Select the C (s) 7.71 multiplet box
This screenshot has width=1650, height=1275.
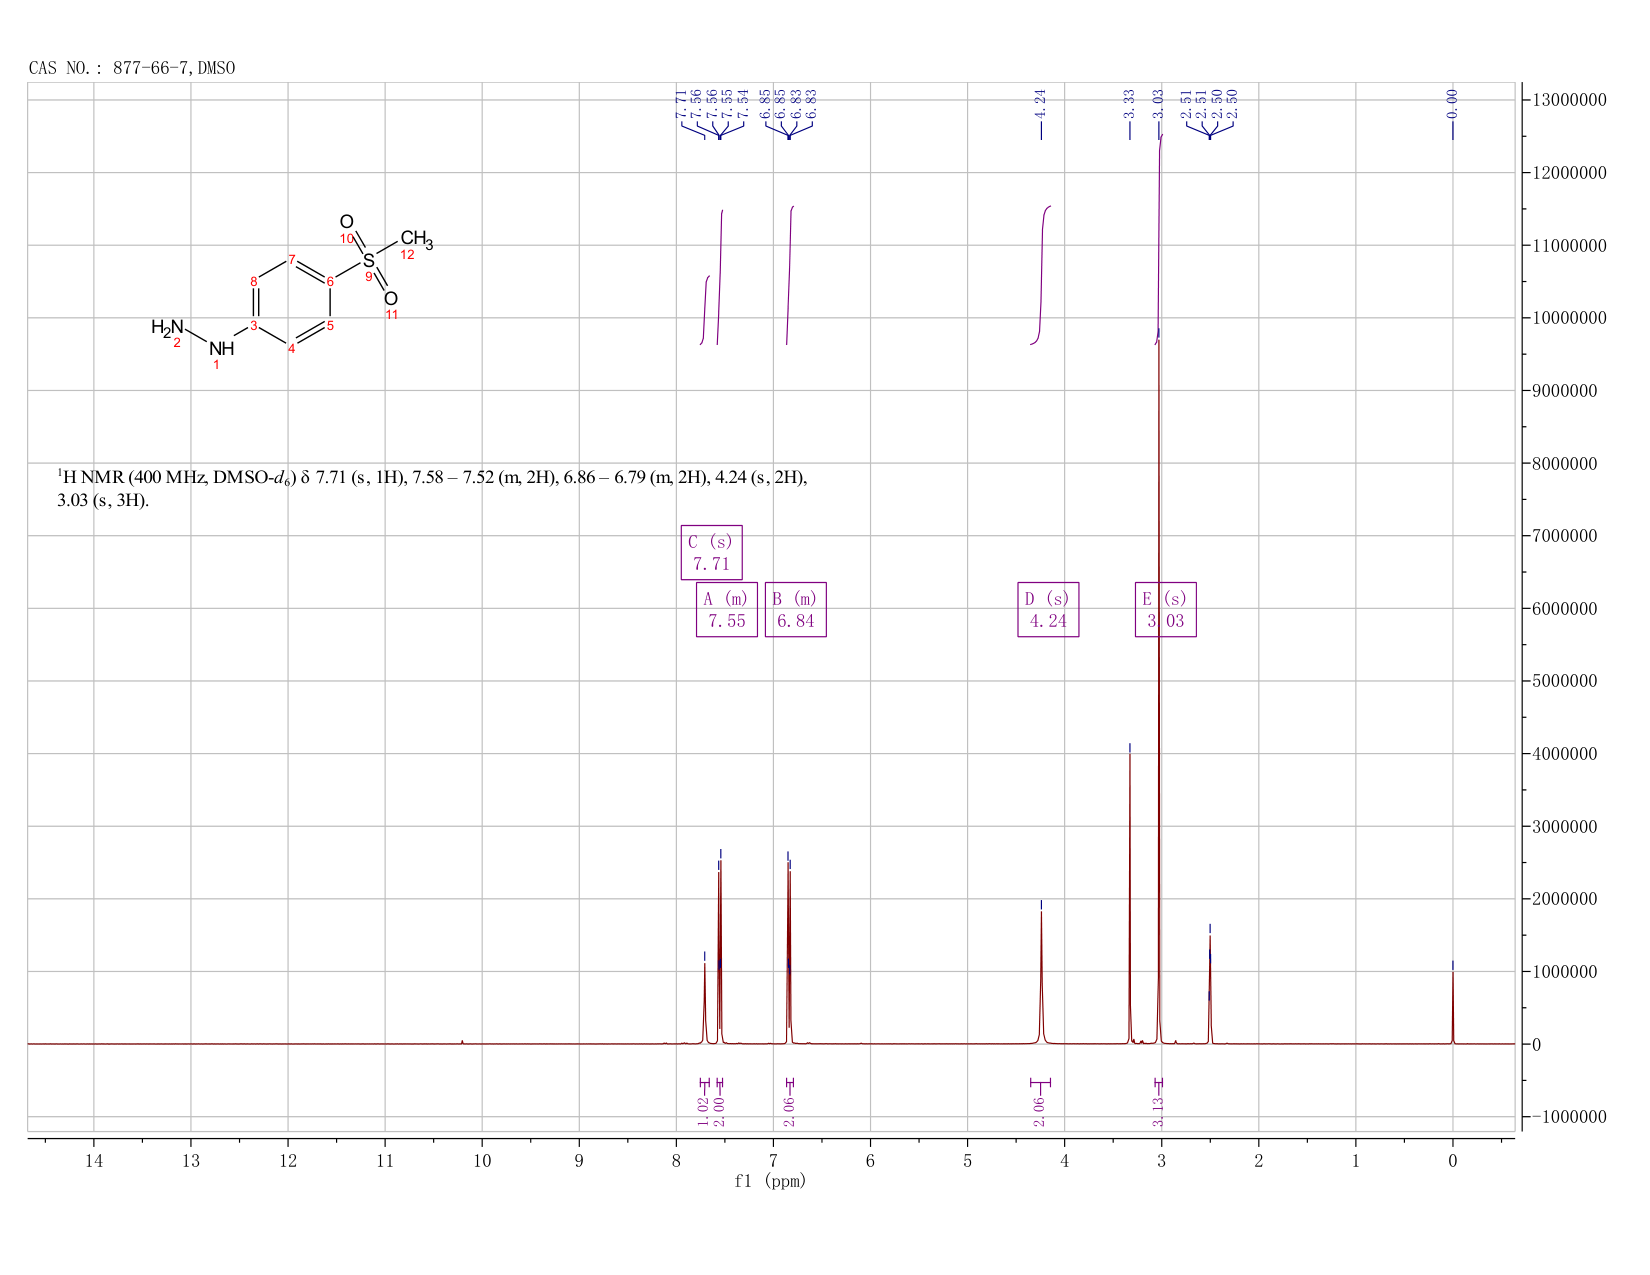(x=711, y=552)
